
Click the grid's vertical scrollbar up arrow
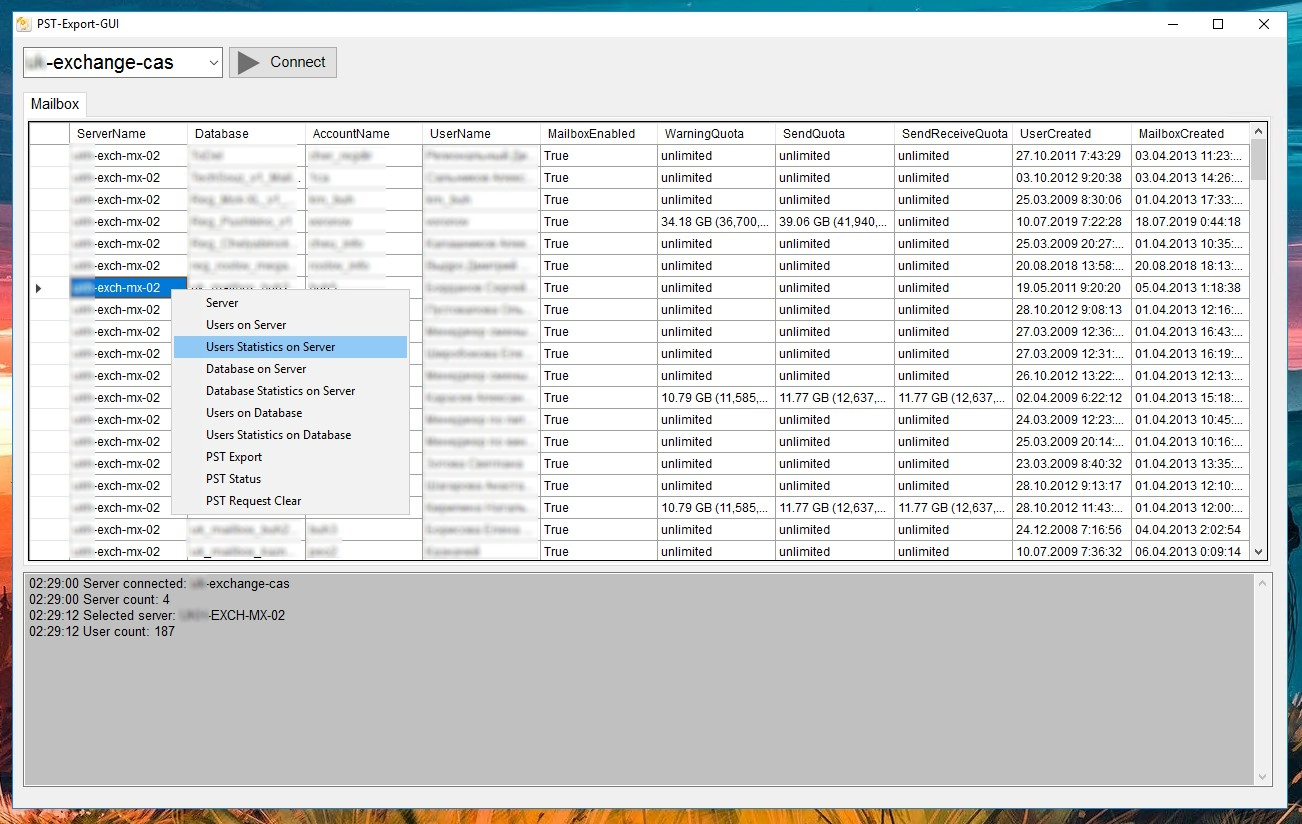(x=1259, y=131)
